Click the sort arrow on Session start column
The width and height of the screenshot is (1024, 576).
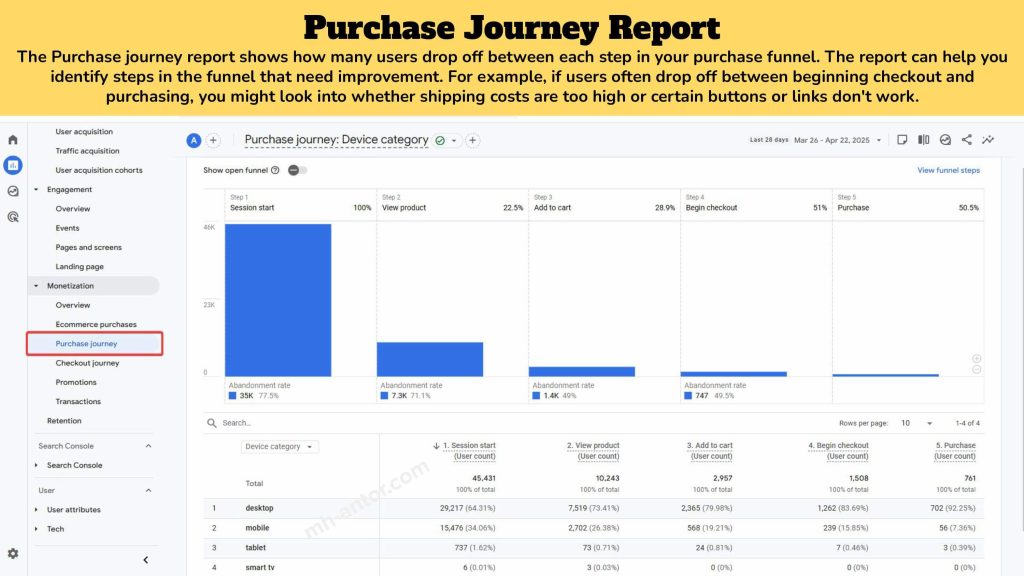click(436, 446)
